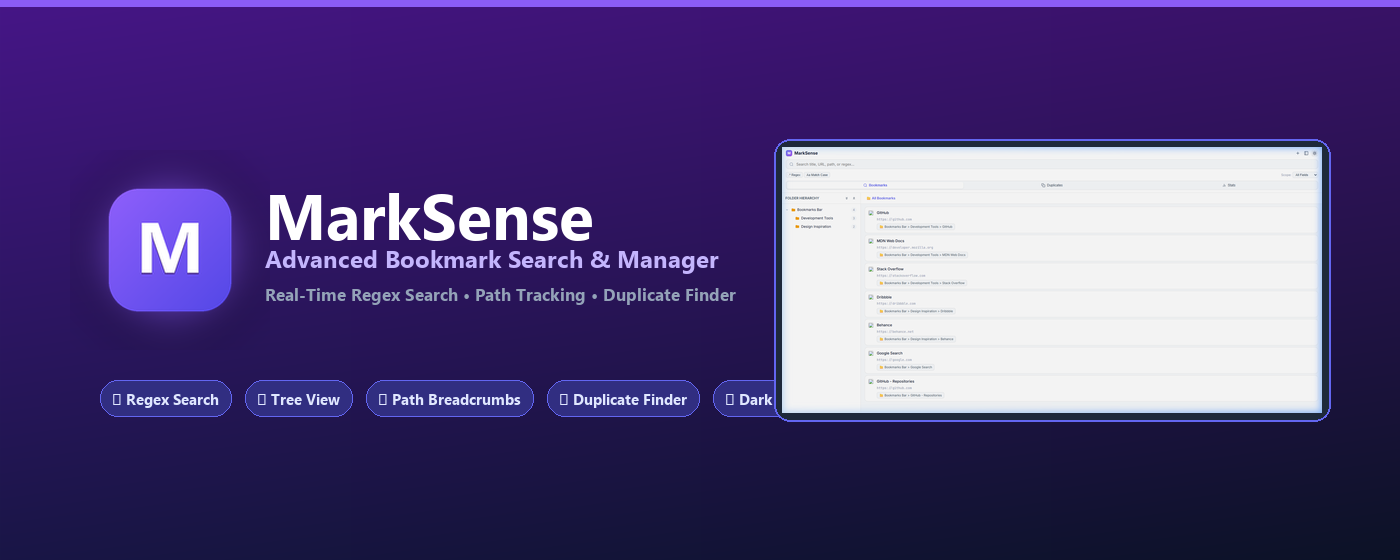The width and height of the screenshot is (1400, 560).
Task: Click GitHub's path breadcrumb chip
Action: pyautogui.click(x=916, y=227)
